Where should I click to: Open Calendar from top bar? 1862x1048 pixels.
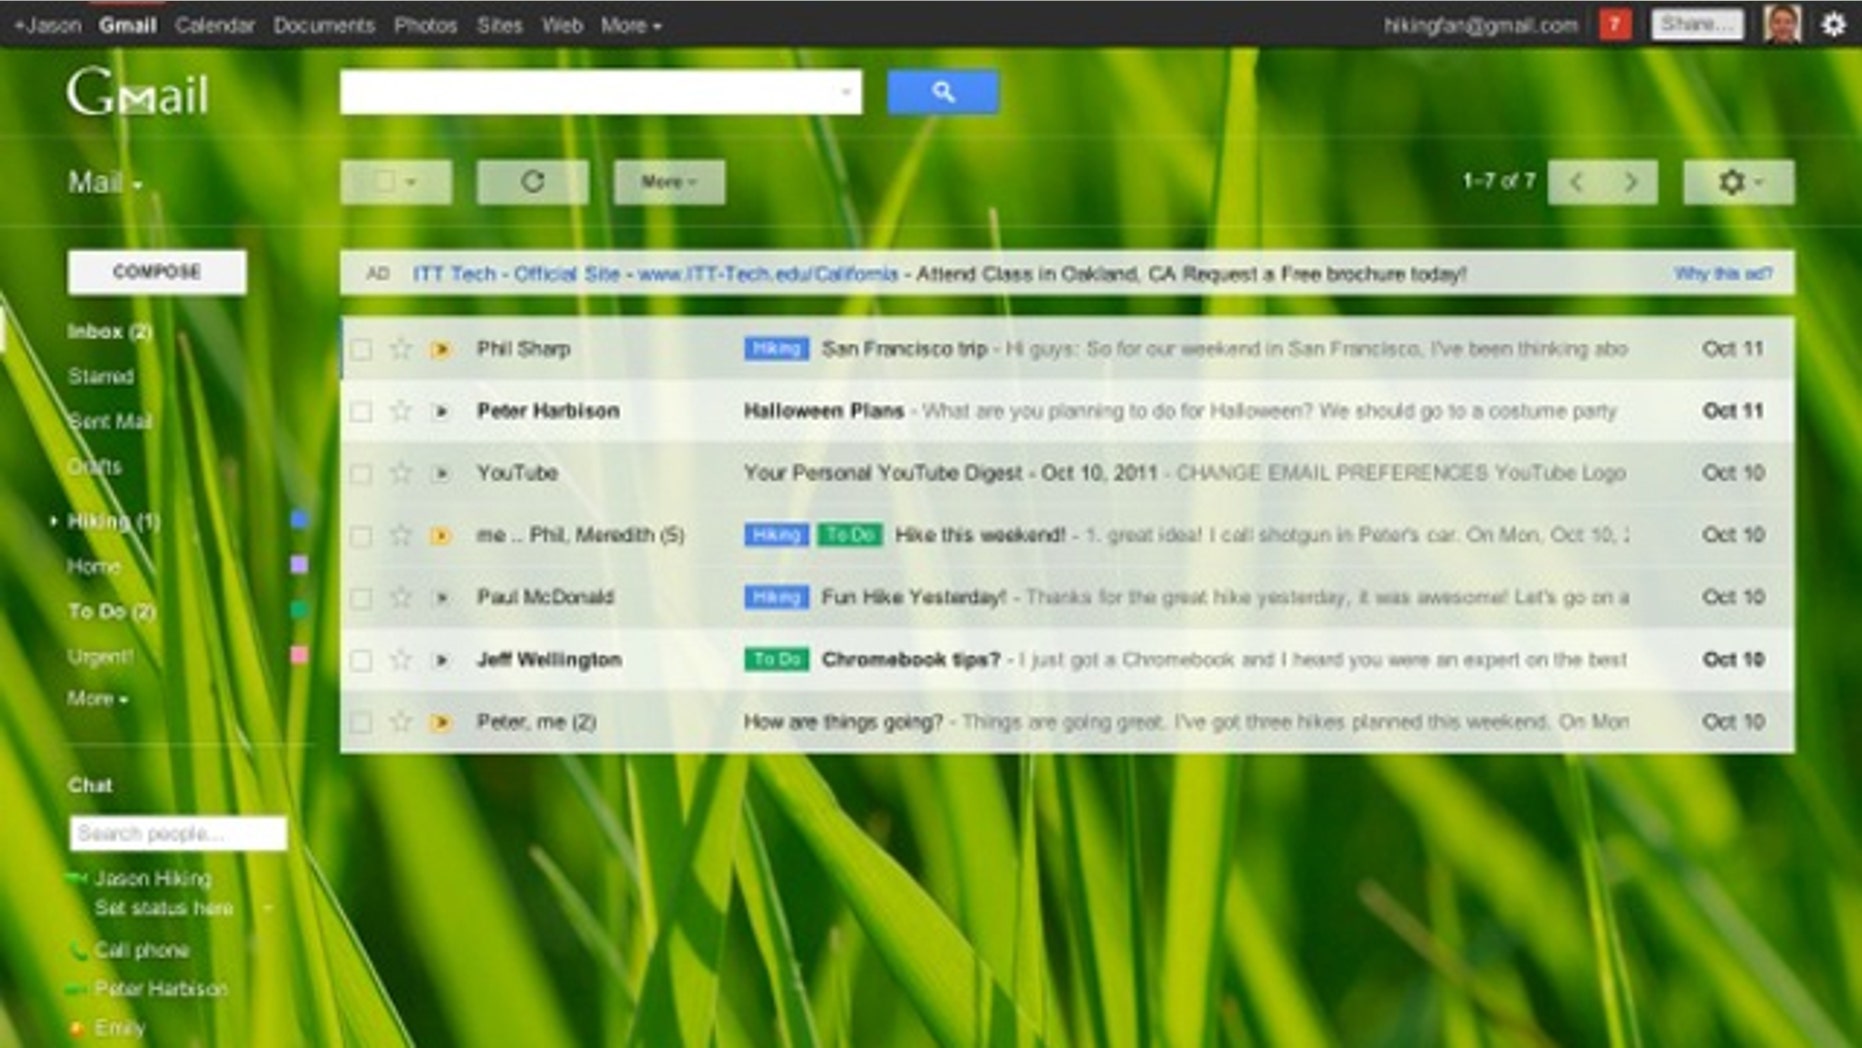[214, 25]
